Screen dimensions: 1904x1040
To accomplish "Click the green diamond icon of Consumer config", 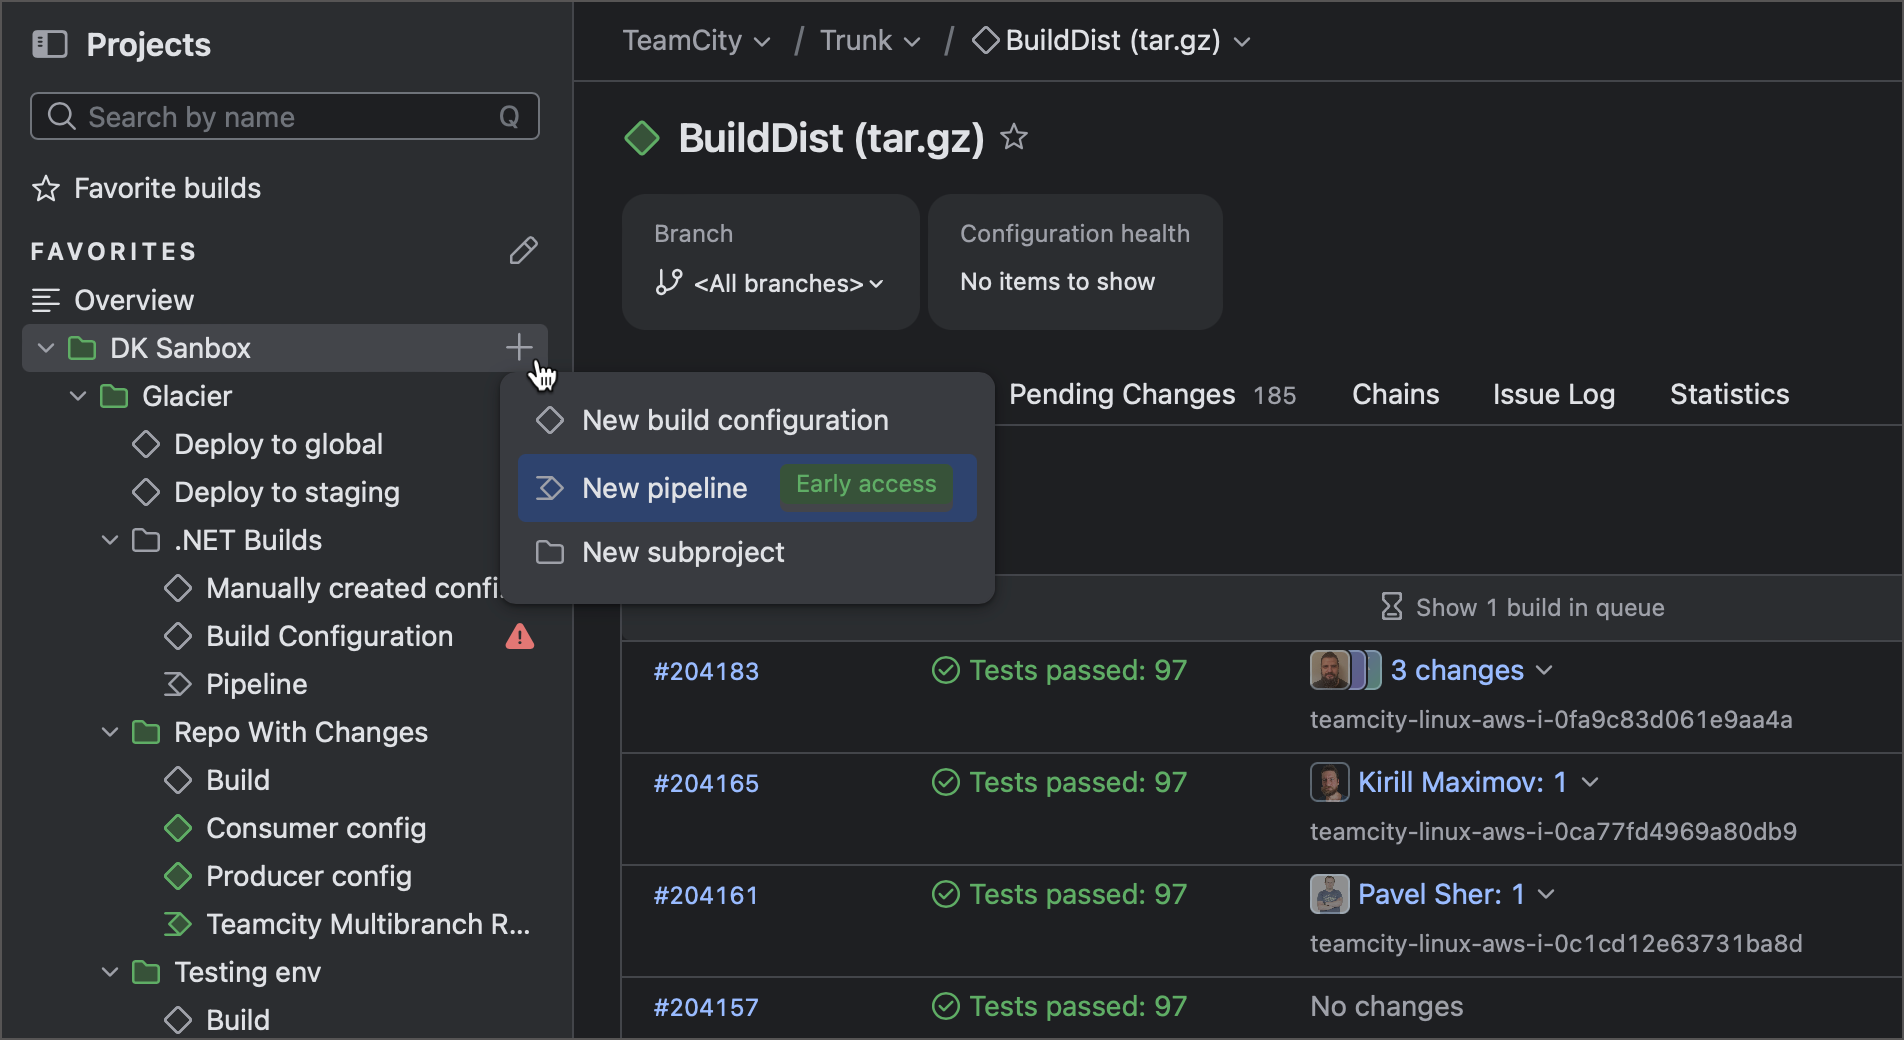I will (x=178, y=828).
